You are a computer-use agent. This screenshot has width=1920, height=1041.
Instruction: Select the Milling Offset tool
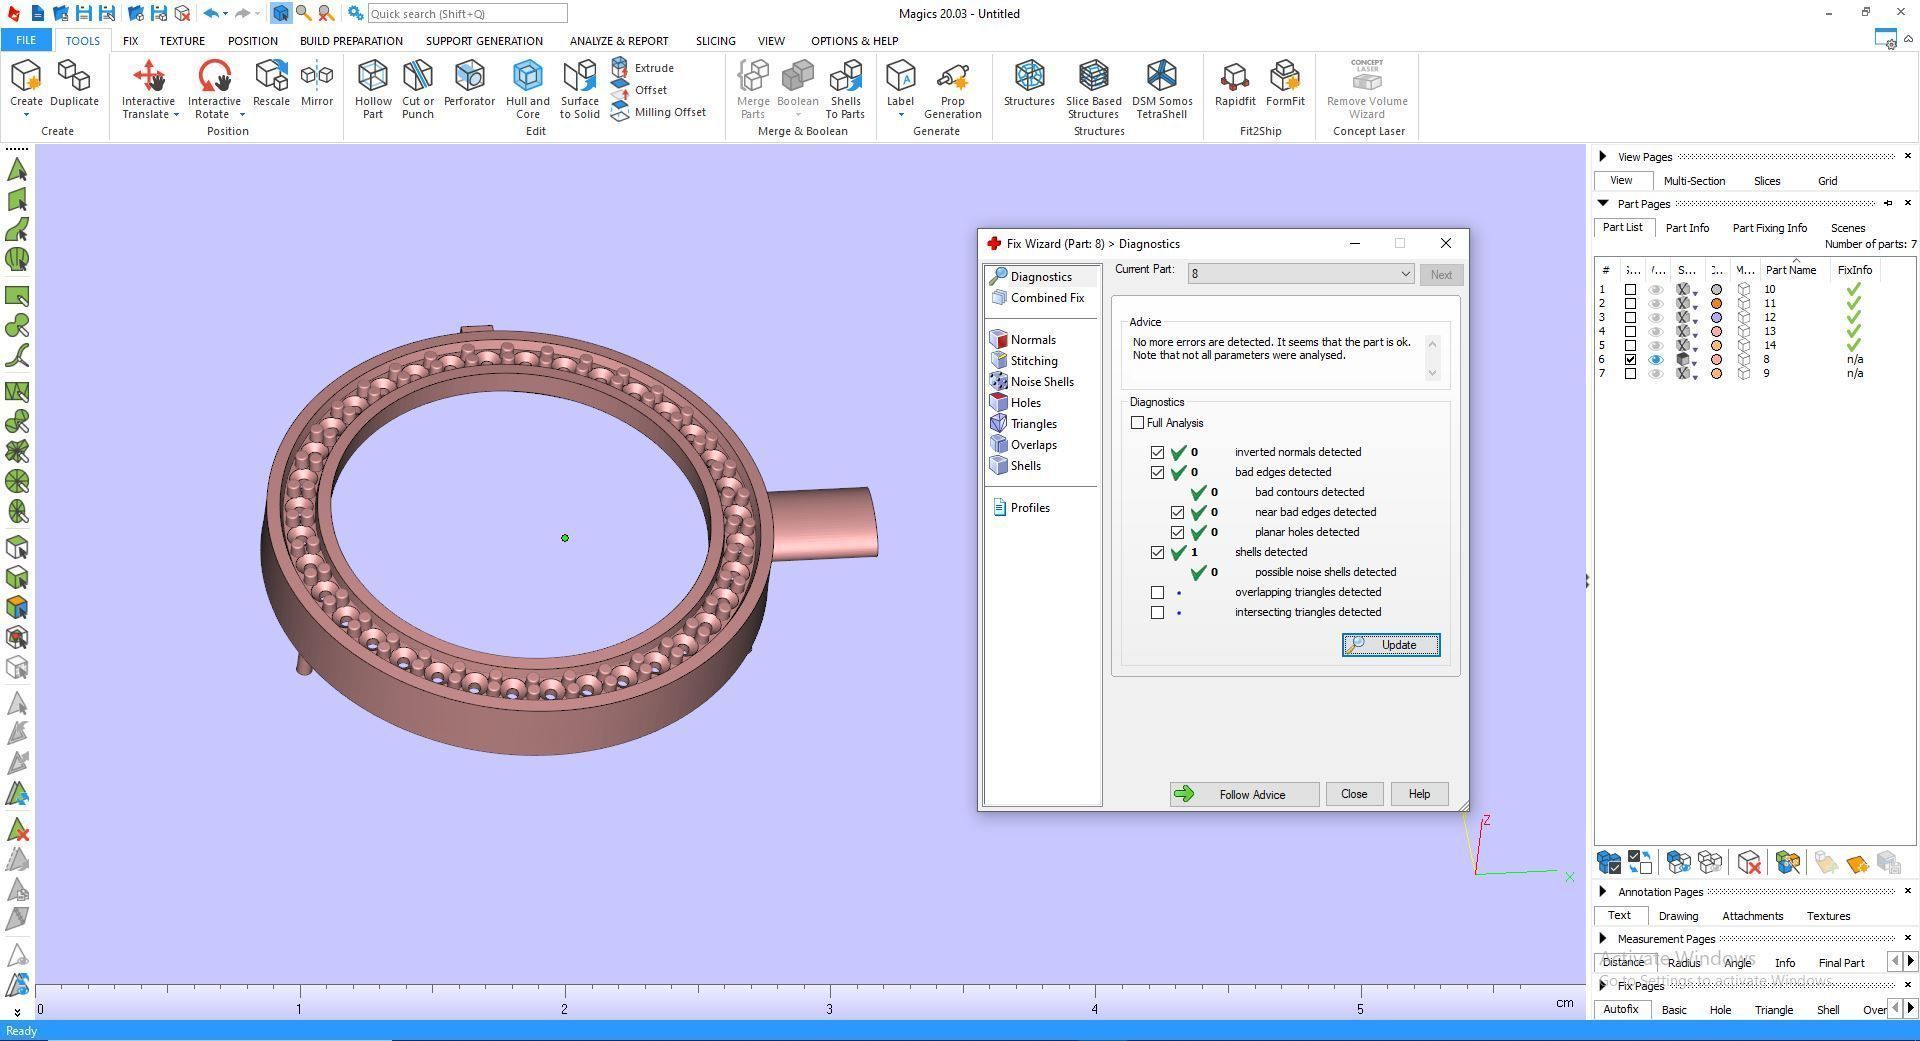pos(659,112)
